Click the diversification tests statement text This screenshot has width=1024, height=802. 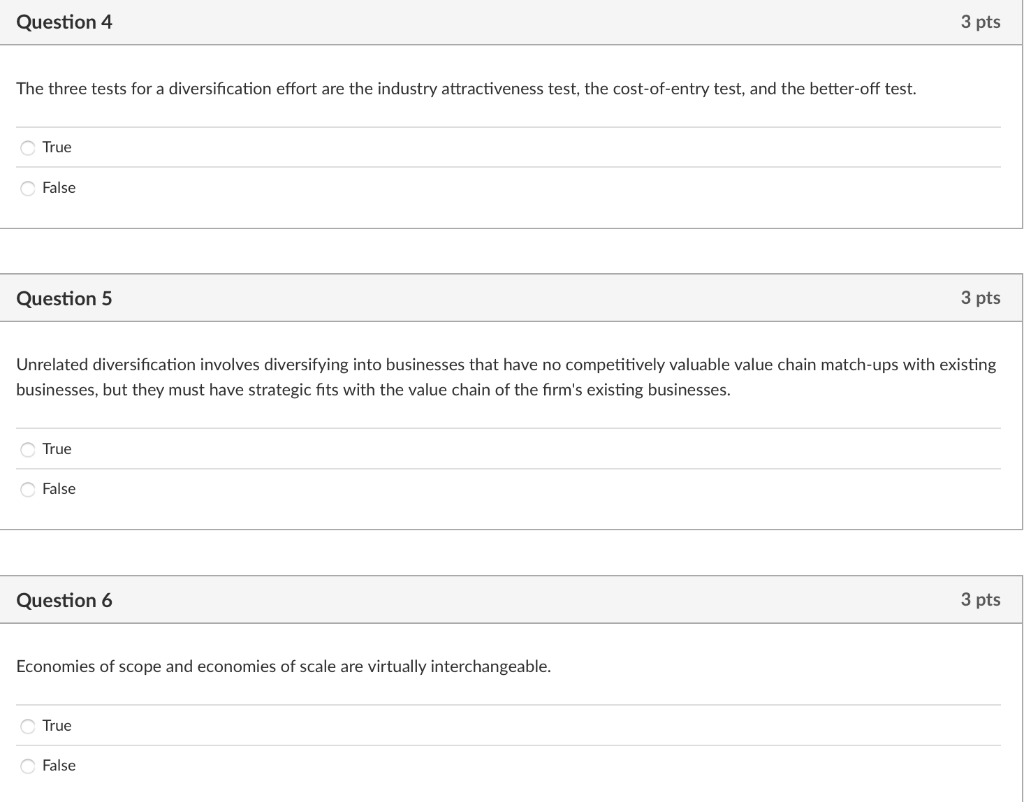466,89
